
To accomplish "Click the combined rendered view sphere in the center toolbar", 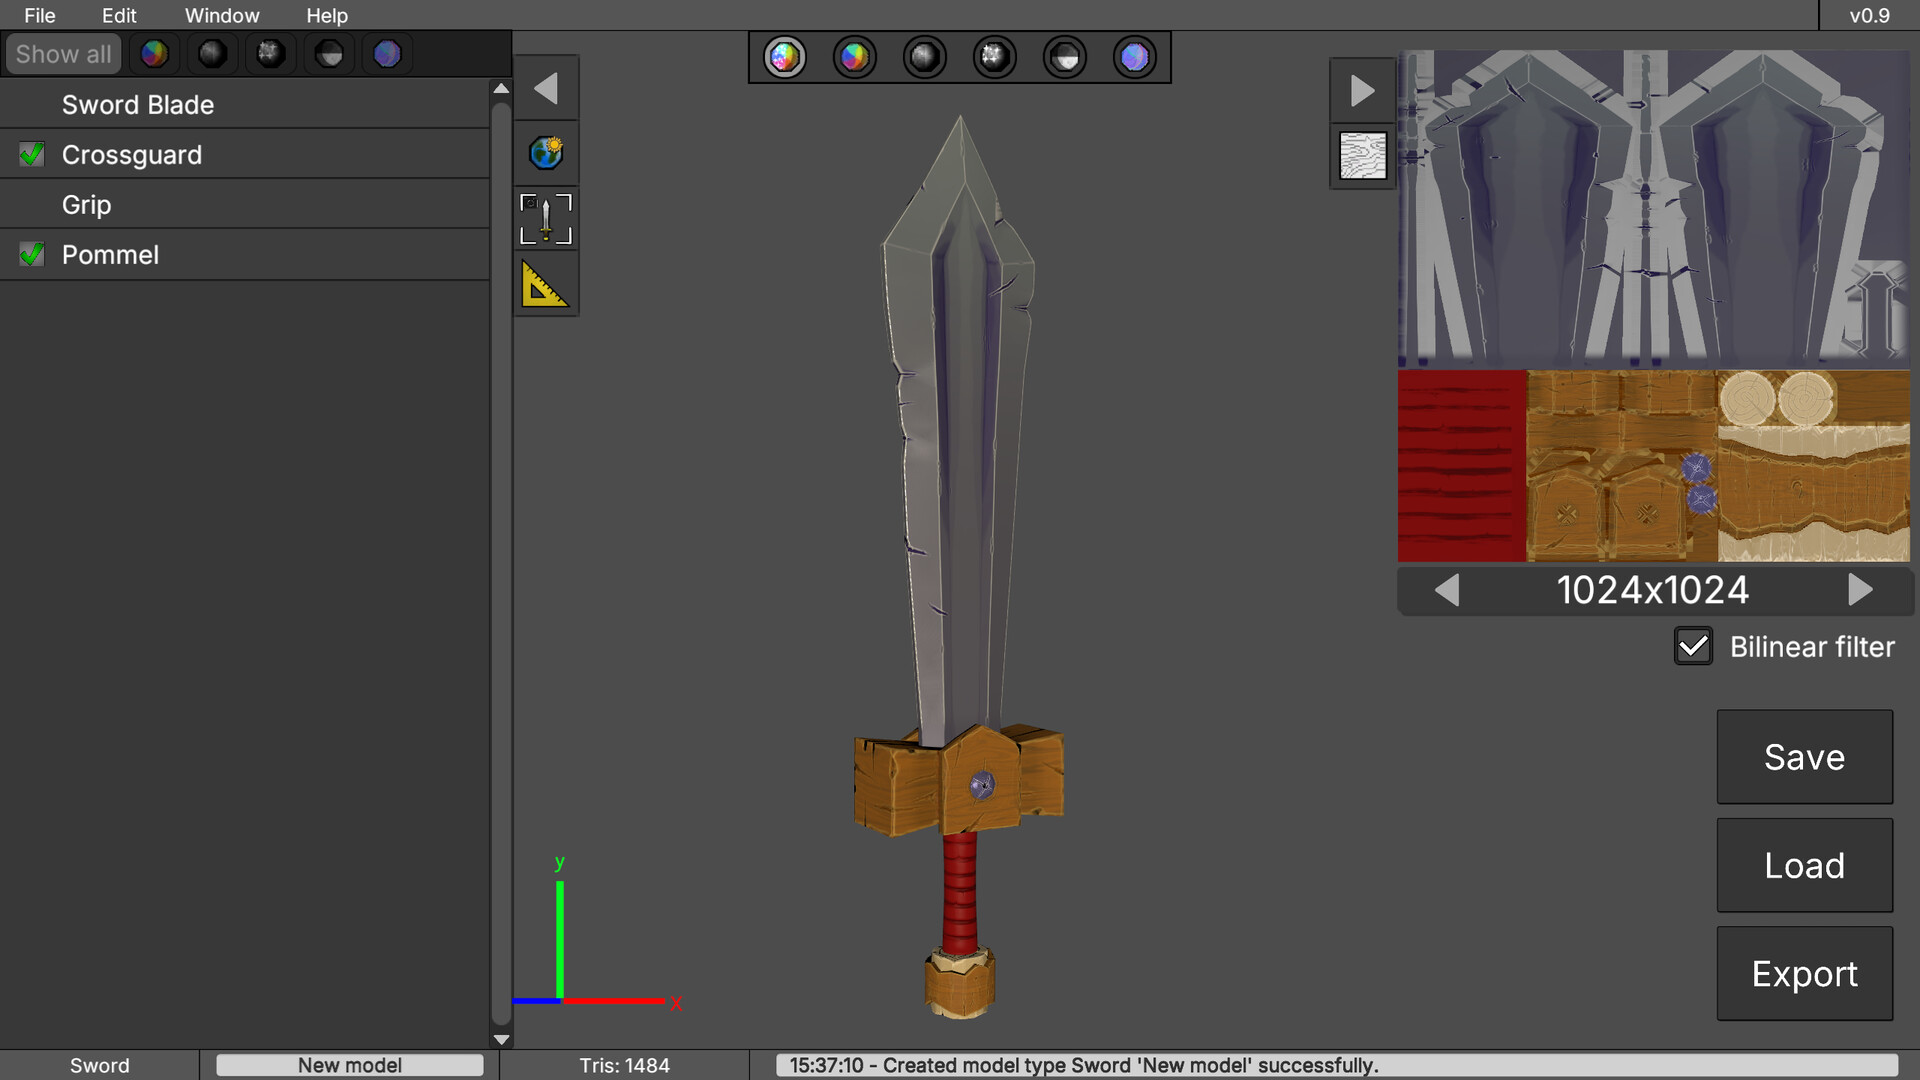I will point(784,57).
